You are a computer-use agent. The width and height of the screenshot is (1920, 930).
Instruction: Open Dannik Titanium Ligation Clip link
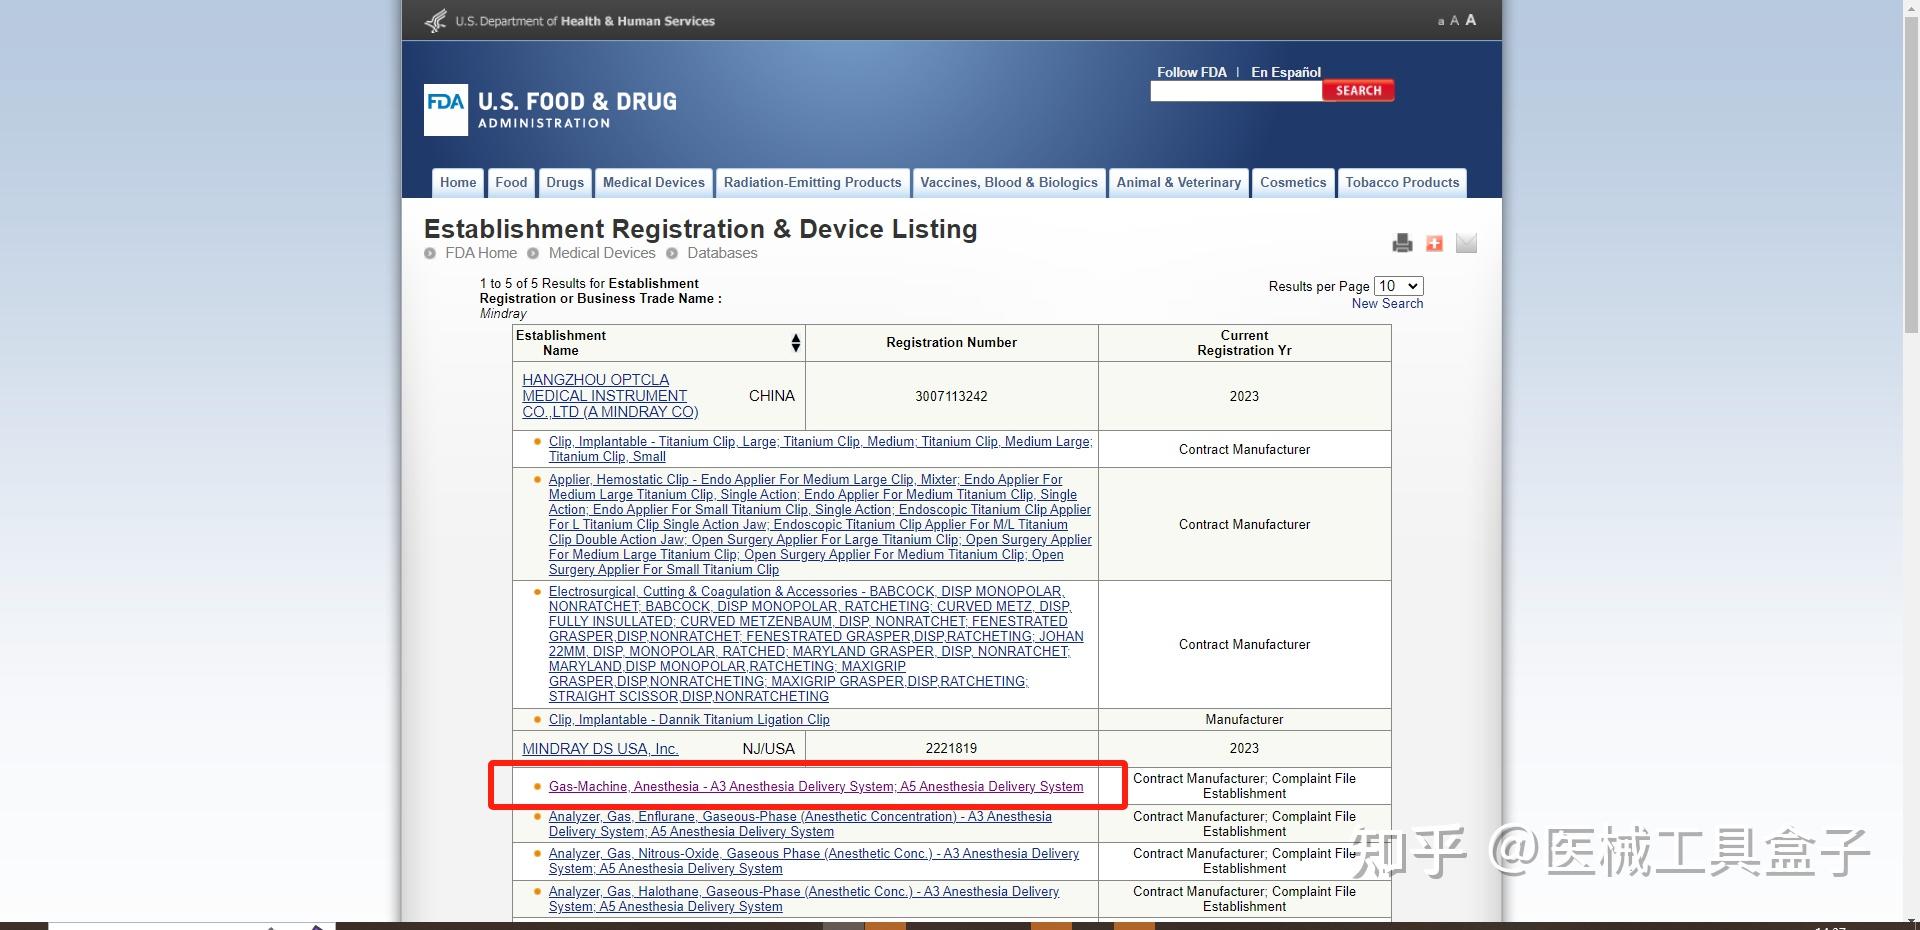[x=689, y=720]
